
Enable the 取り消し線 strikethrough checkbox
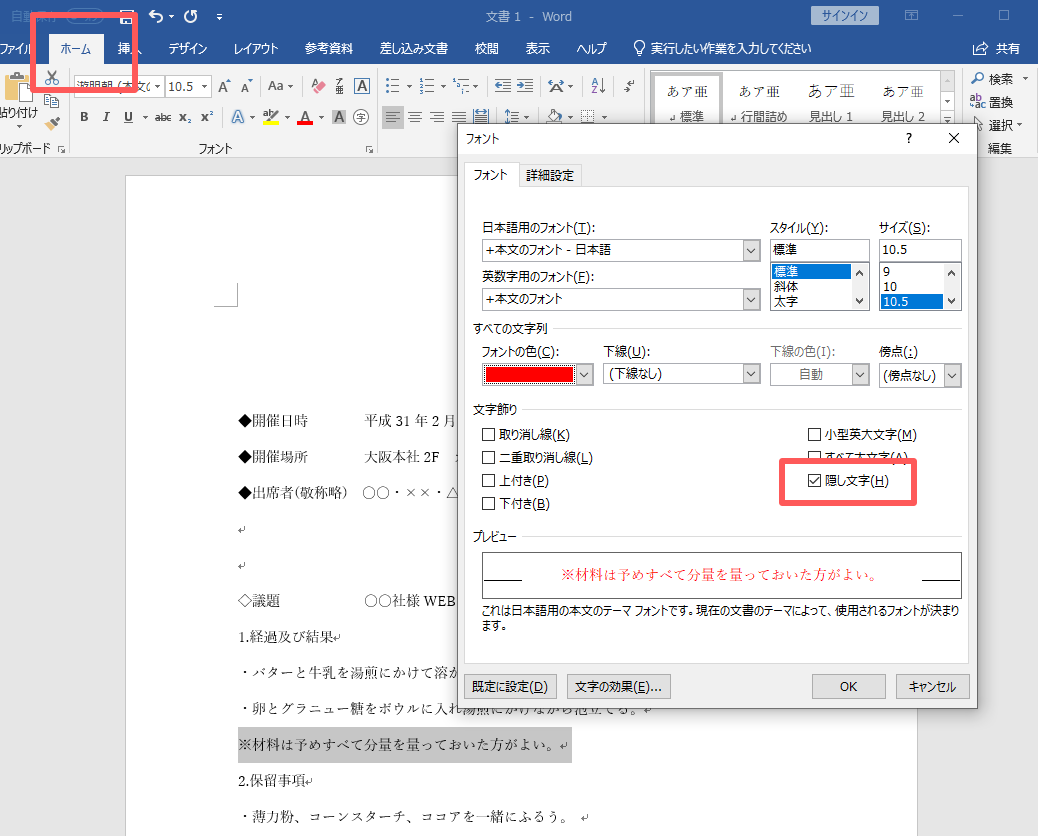[x=489, y=435]
